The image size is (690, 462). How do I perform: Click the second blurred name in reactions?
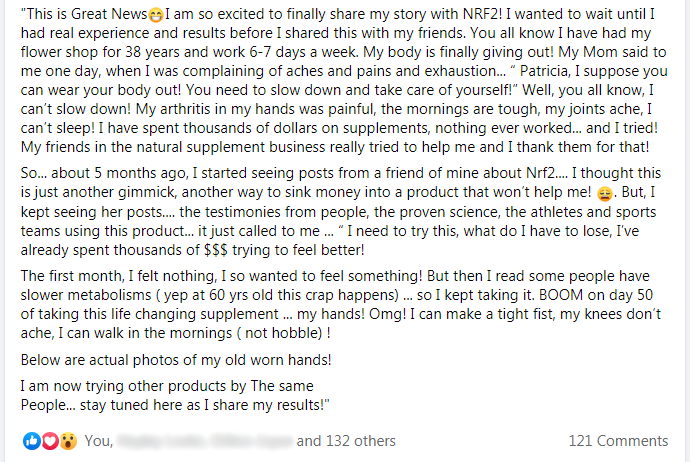[251, 441]
